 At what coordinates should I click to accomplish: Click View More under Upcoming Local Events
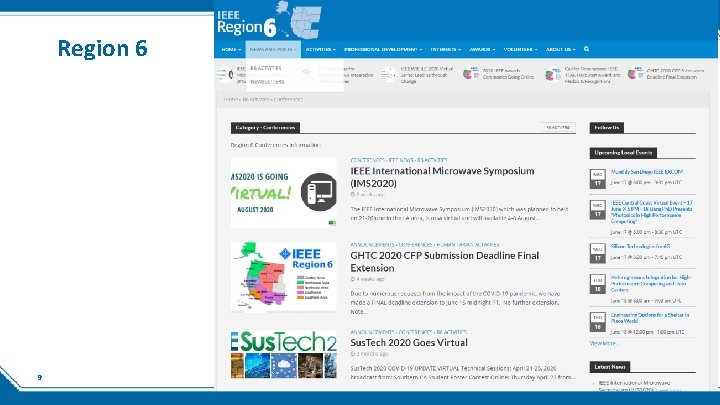pyautogui.click(x=604, y=343)
